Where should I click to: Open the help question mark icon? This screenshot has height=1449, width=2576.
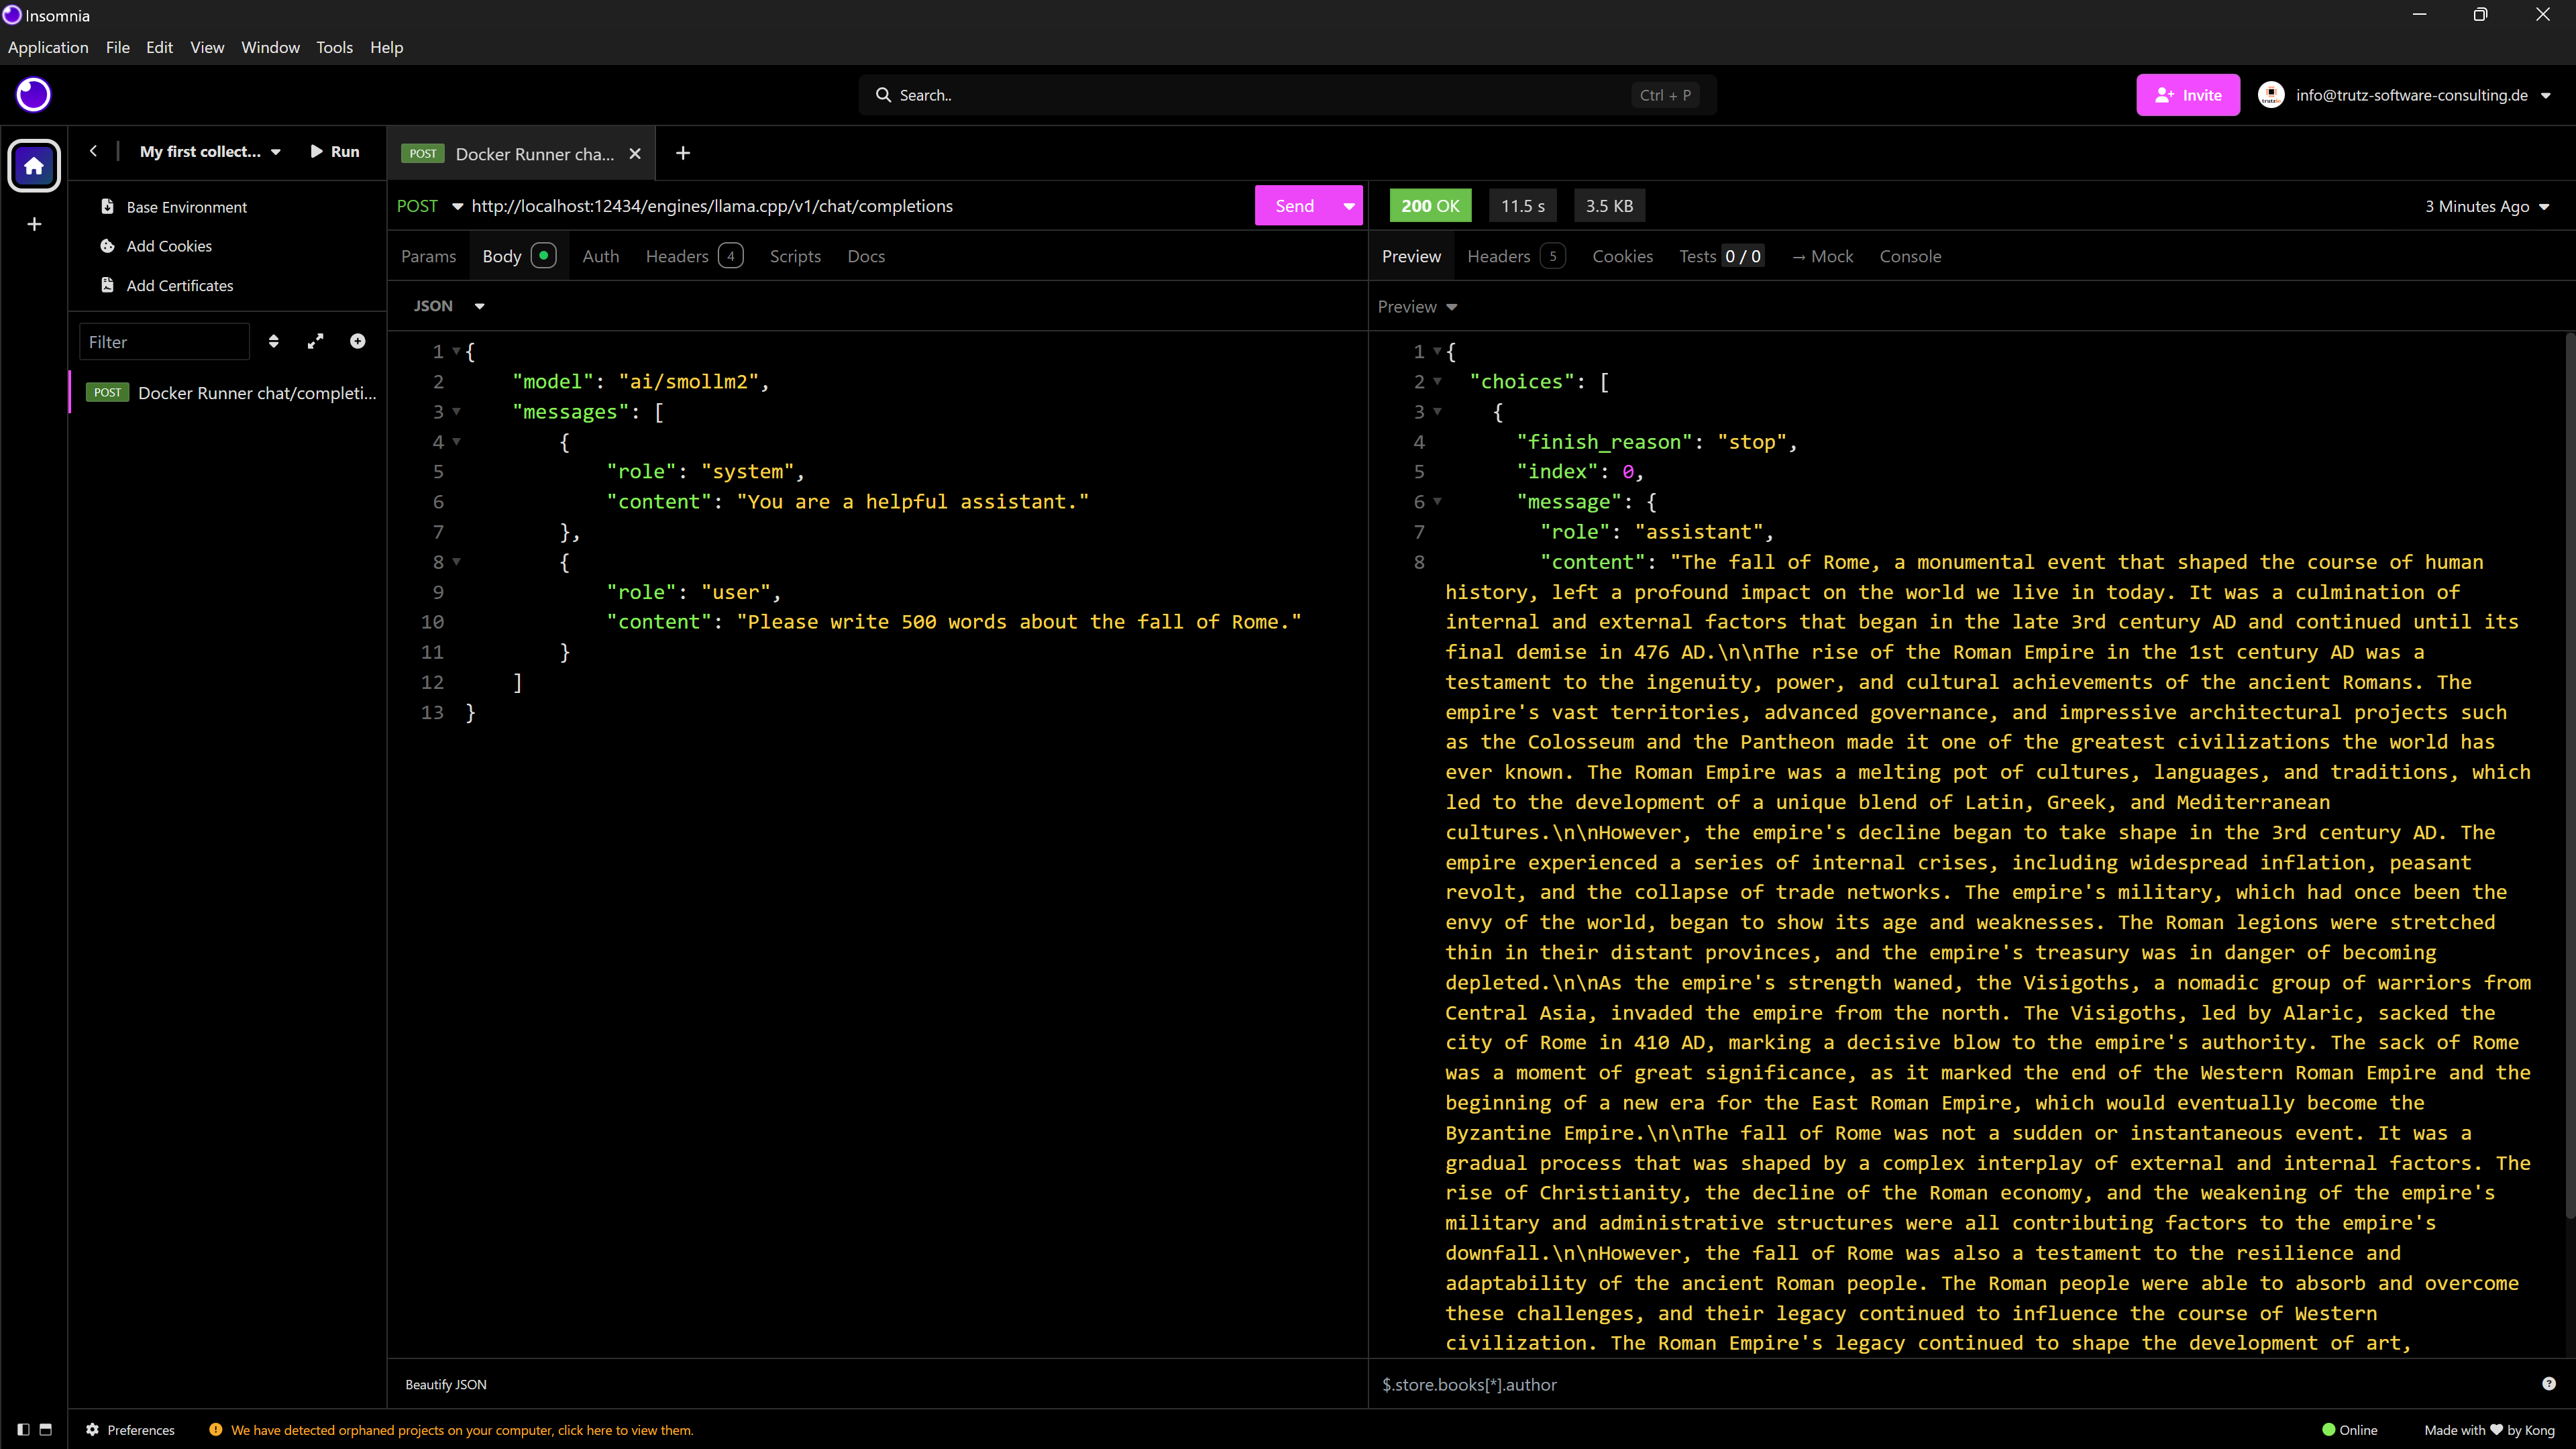click(2548, 1384)
